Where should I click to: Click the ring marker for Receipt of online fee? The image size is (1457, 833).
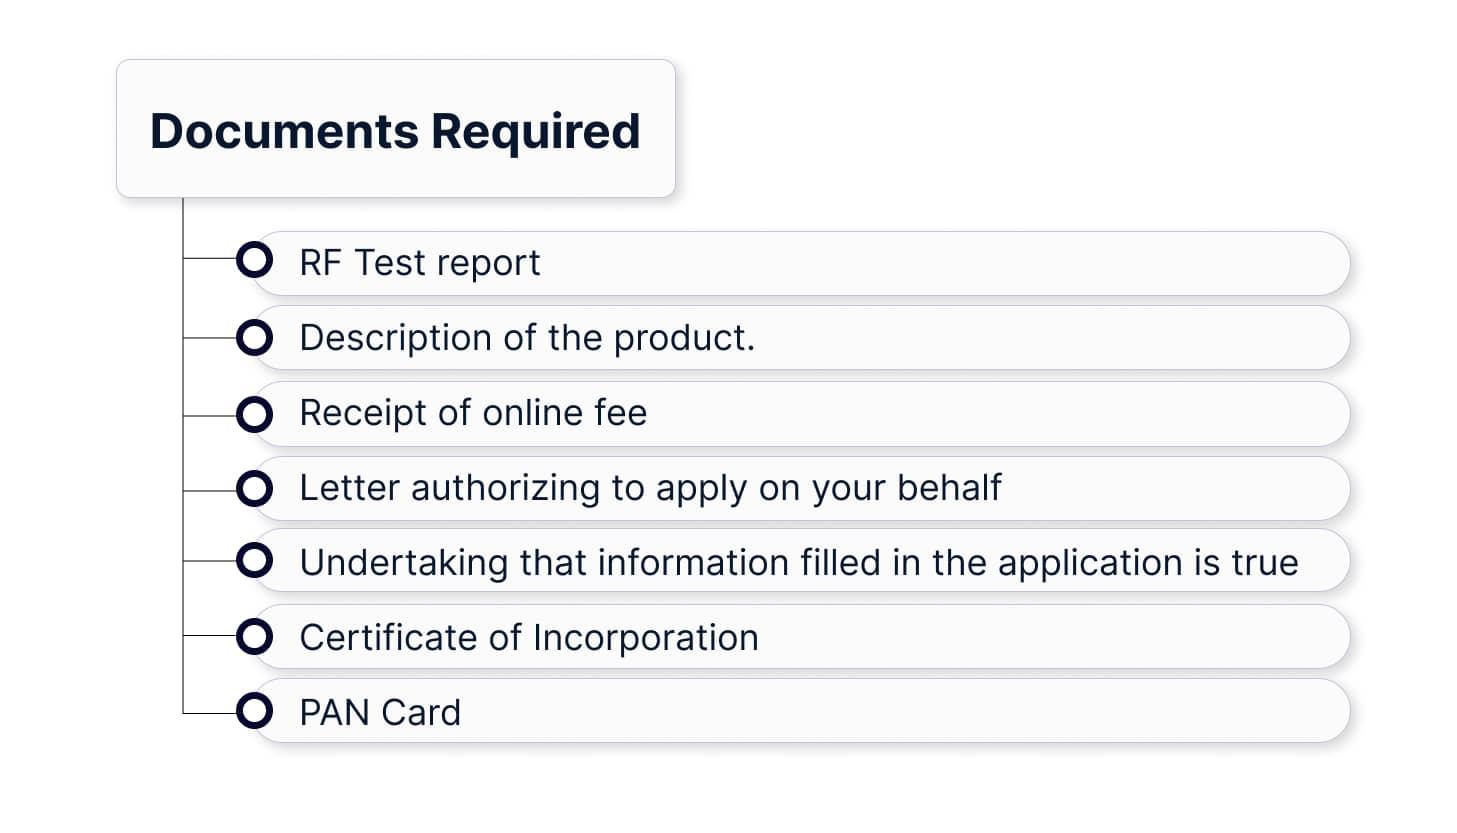click(x=254, y=414)
